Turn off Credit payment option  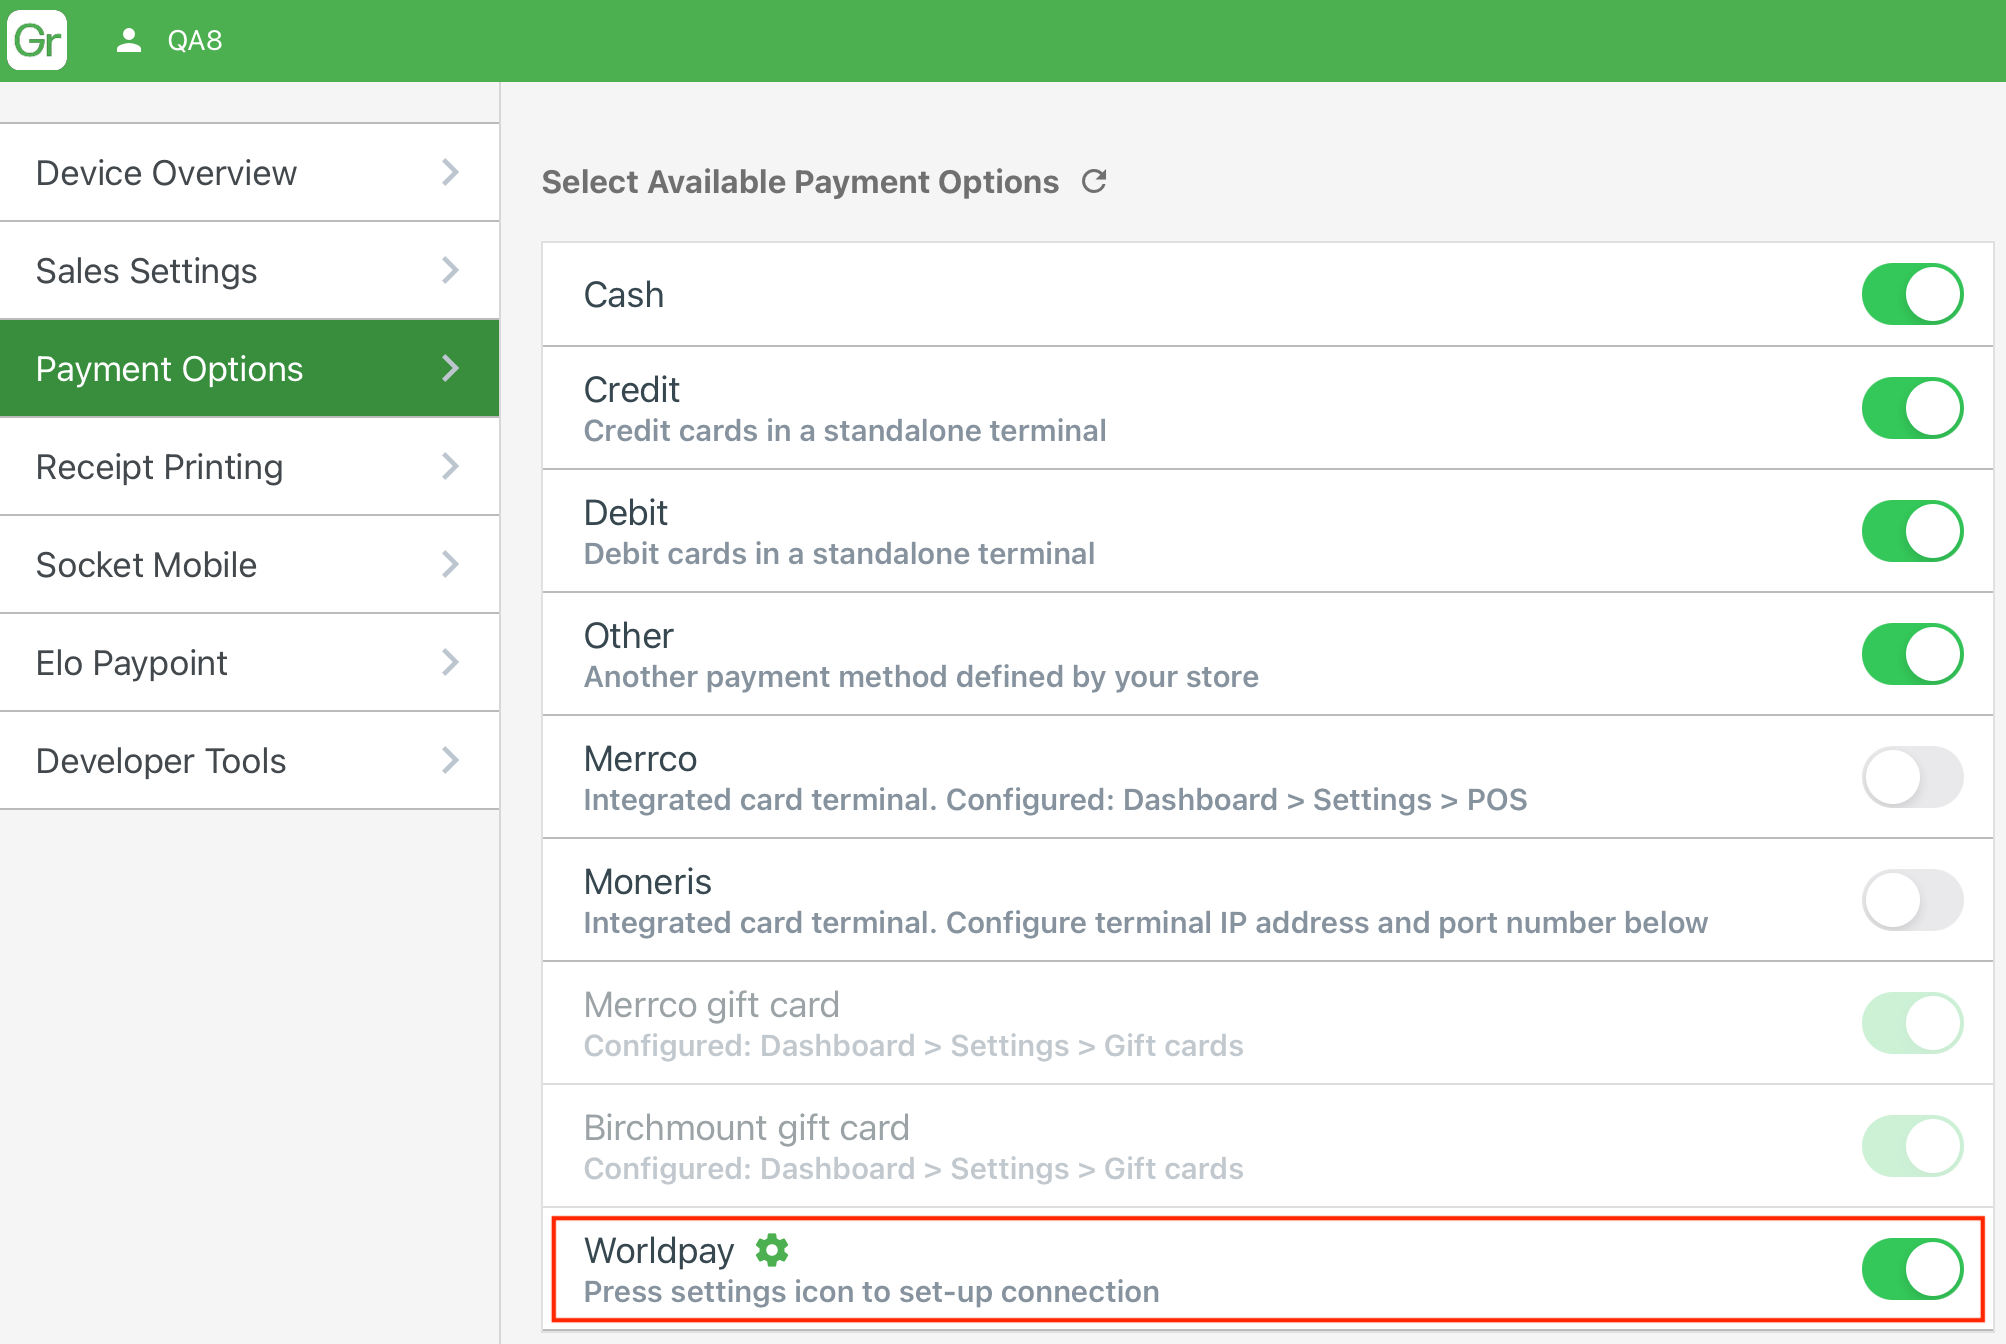[1911, 408]
